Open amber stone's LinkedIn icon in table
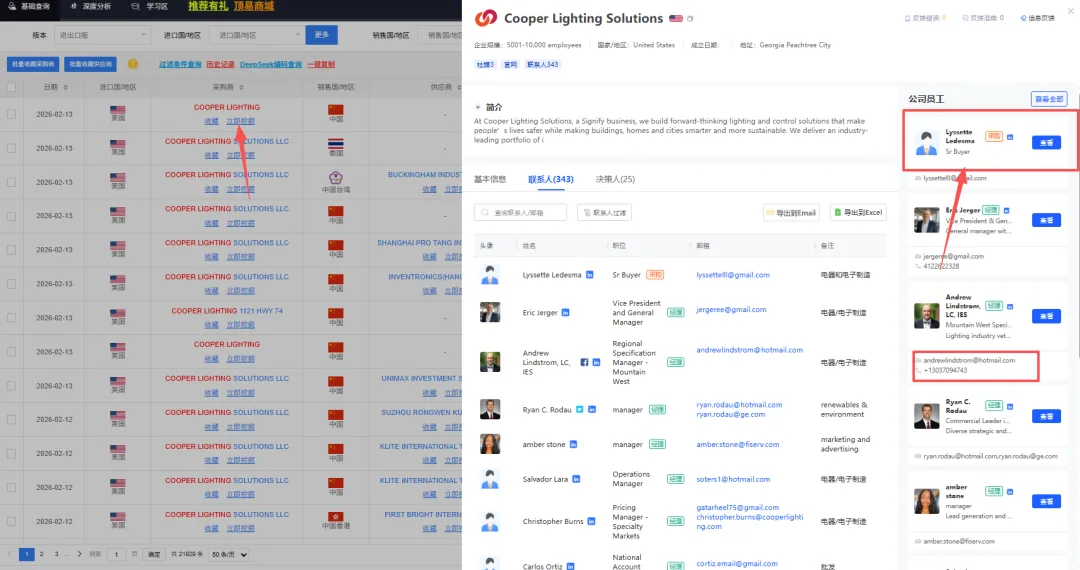Image resolution: width=1080 pixels, height=570 pixels. tap(573, 445)
